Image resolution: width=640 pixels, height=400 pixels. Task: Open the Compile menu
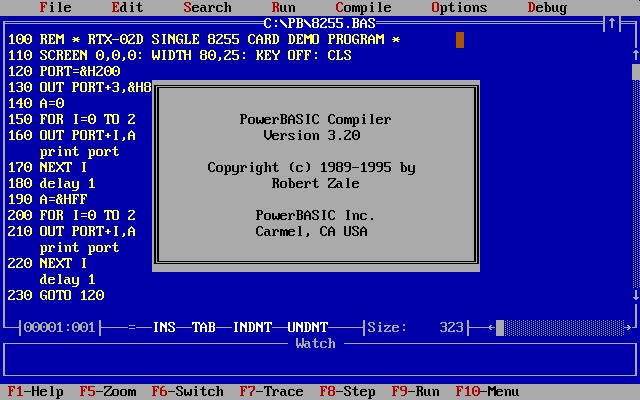click(x=363, y=7)
